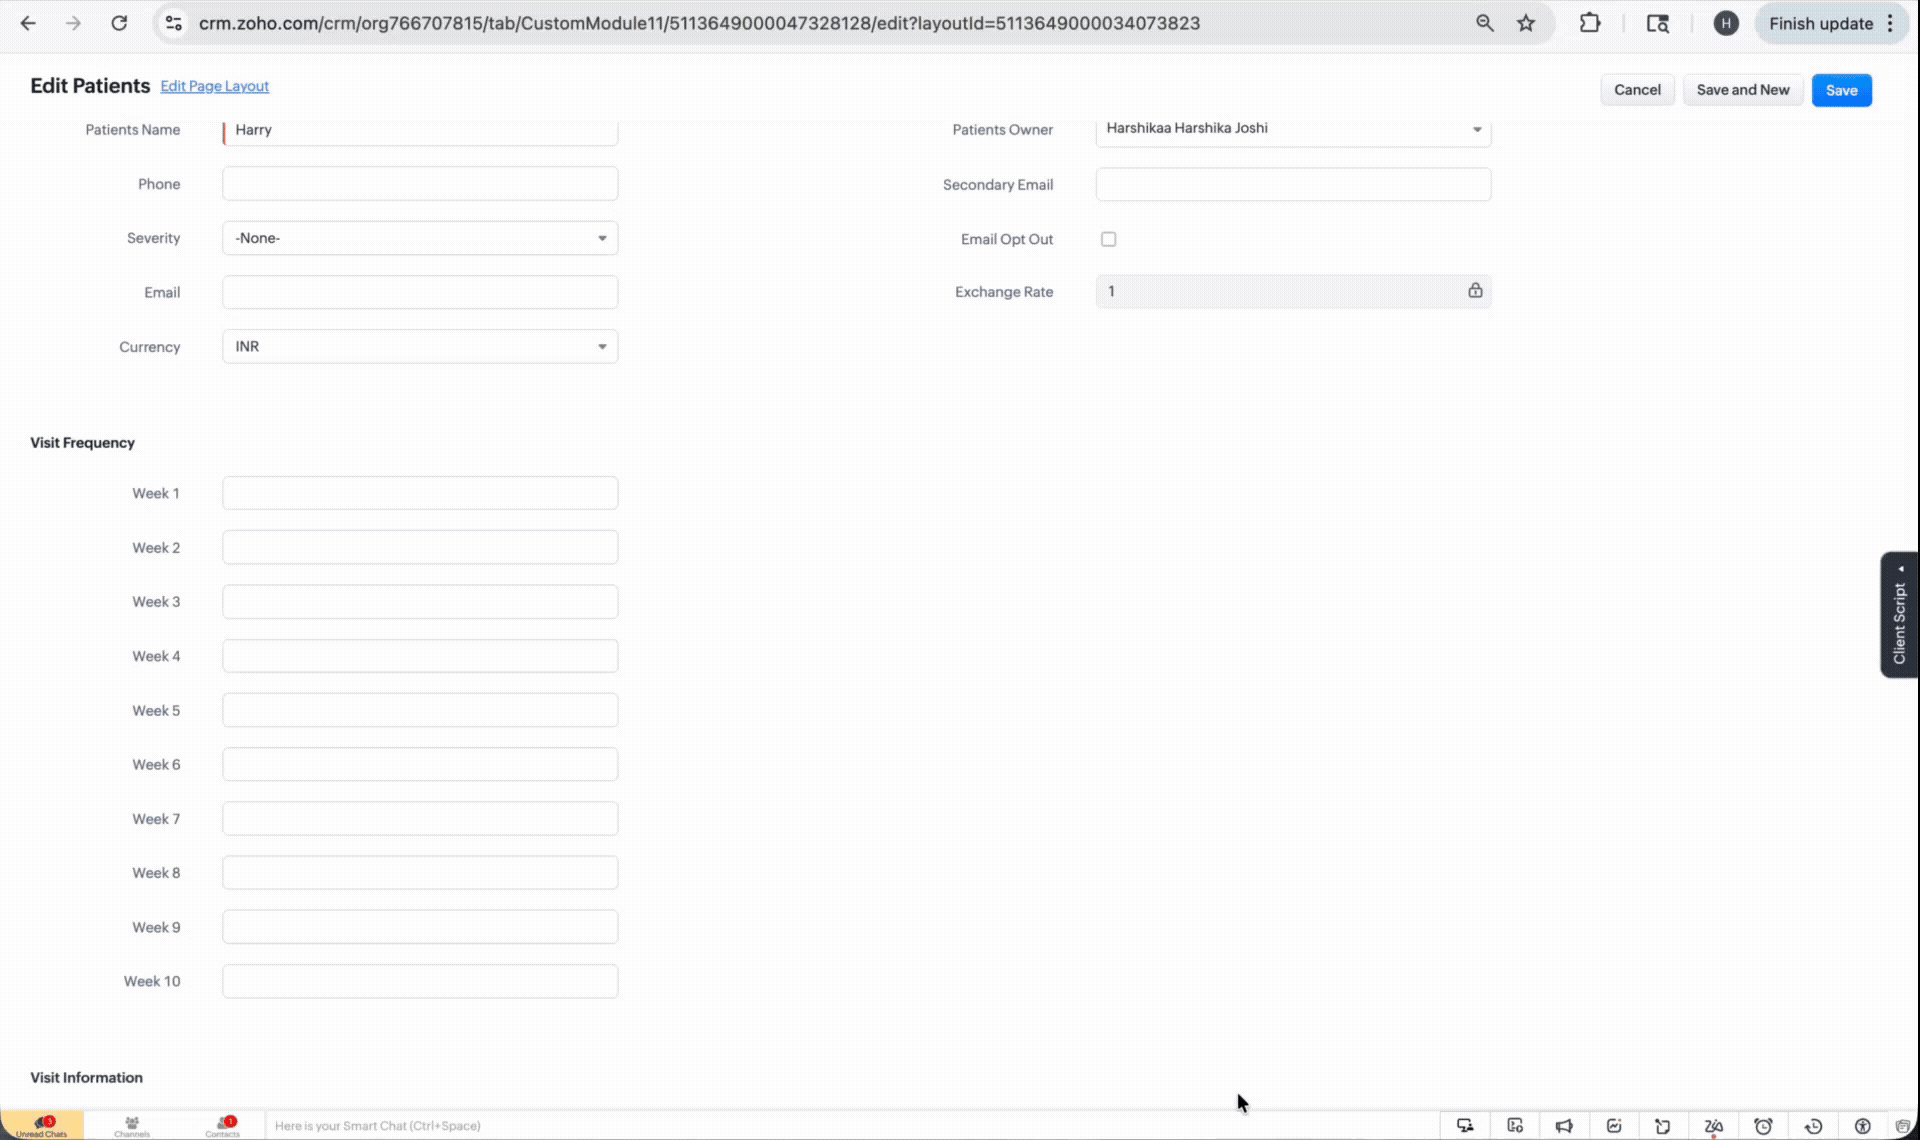Open the Edit Page Layout link
Image resolution: width=1920 pixels, height=1140 pixels.
point(214,86)
